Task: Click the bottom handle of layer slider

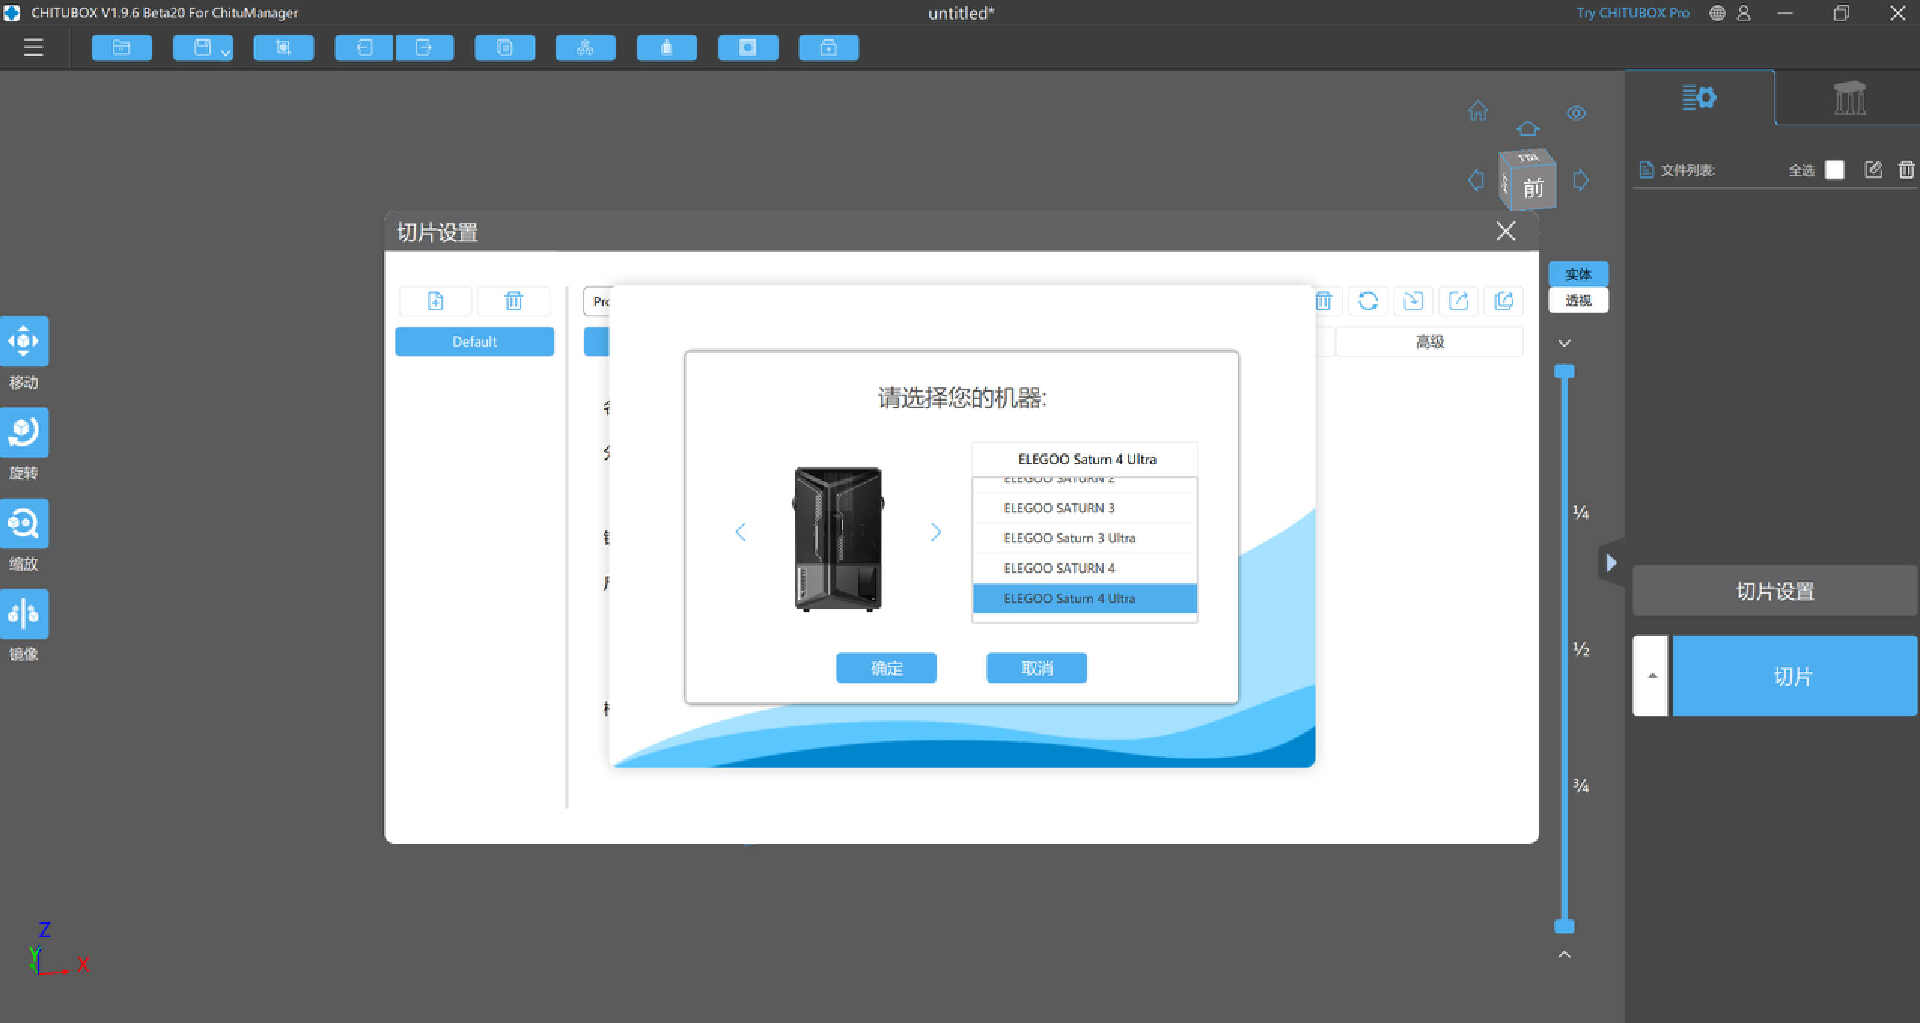Action: click(1565, 926)
